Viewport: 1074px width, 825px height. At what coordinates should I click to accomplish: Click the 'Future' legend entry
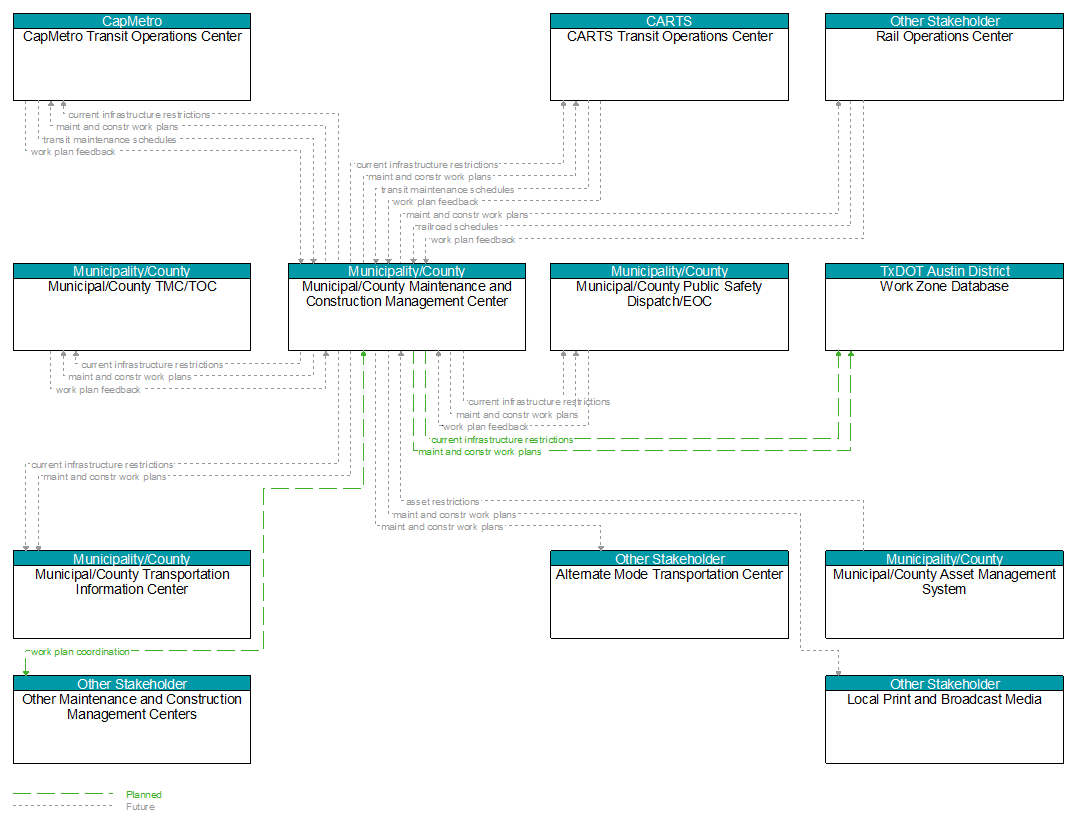(x=140, y=807)
